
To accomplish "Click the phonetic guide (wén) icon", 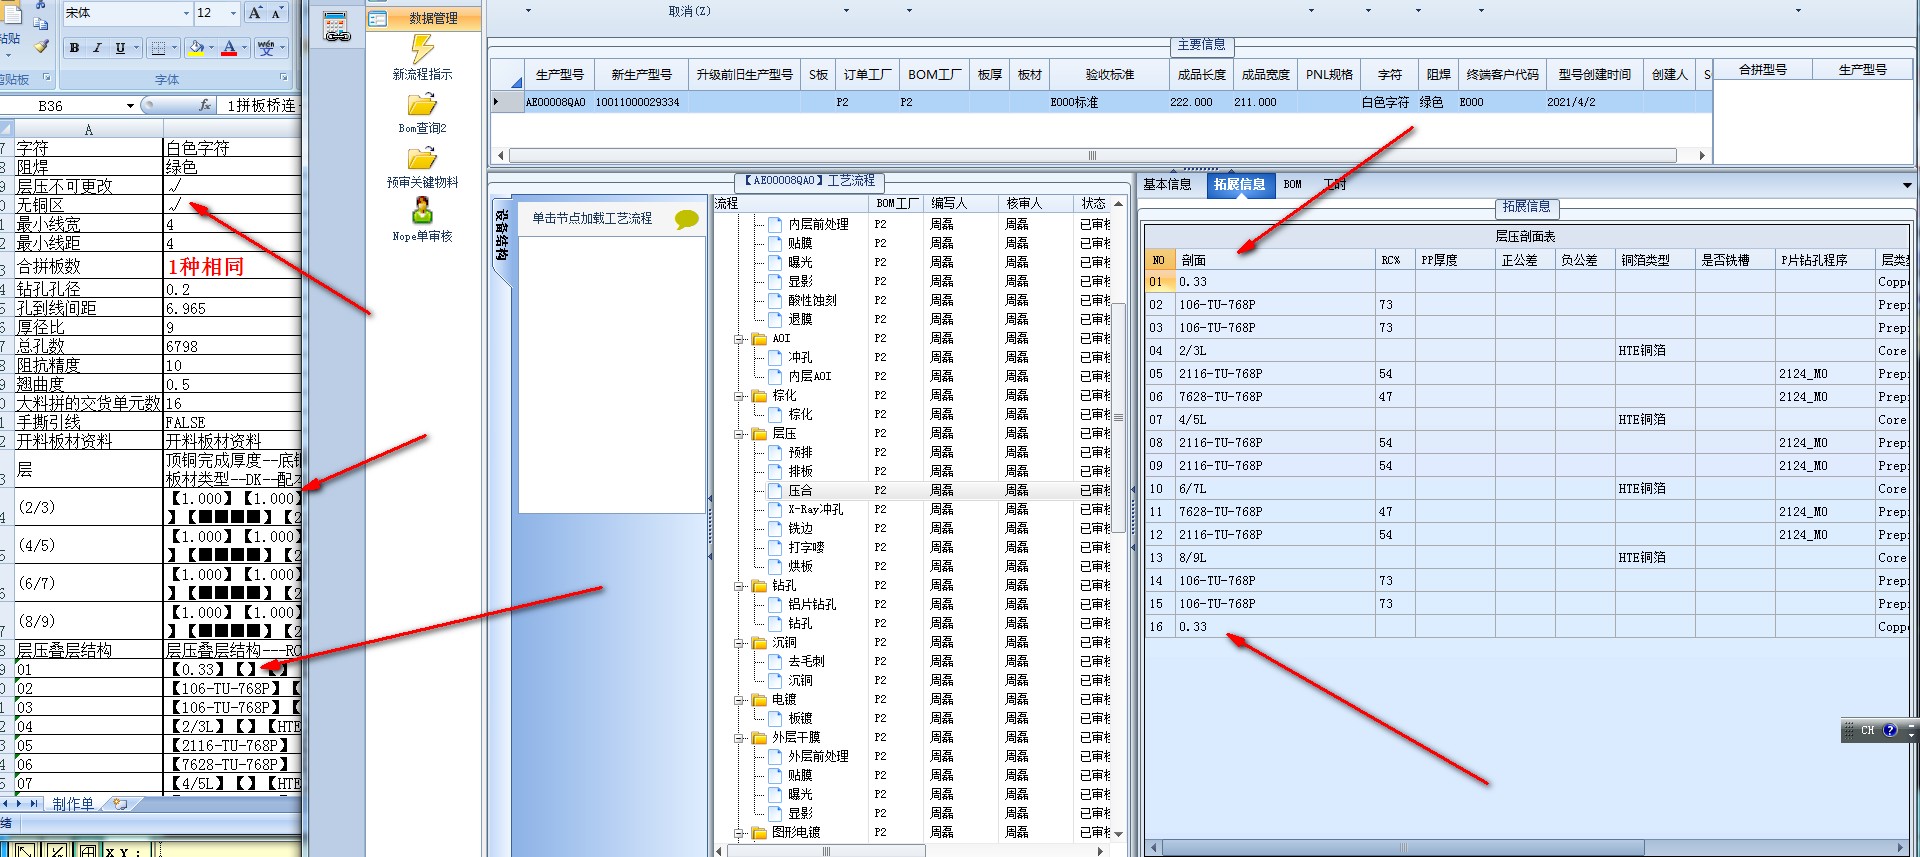I will point(266,48).
